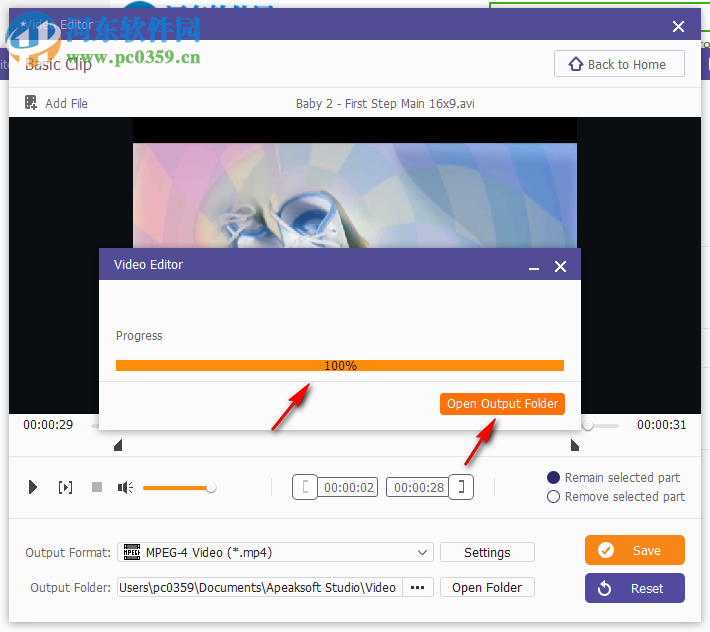Click the Output Folder path field
710x632 pixels.
(260, 588)
